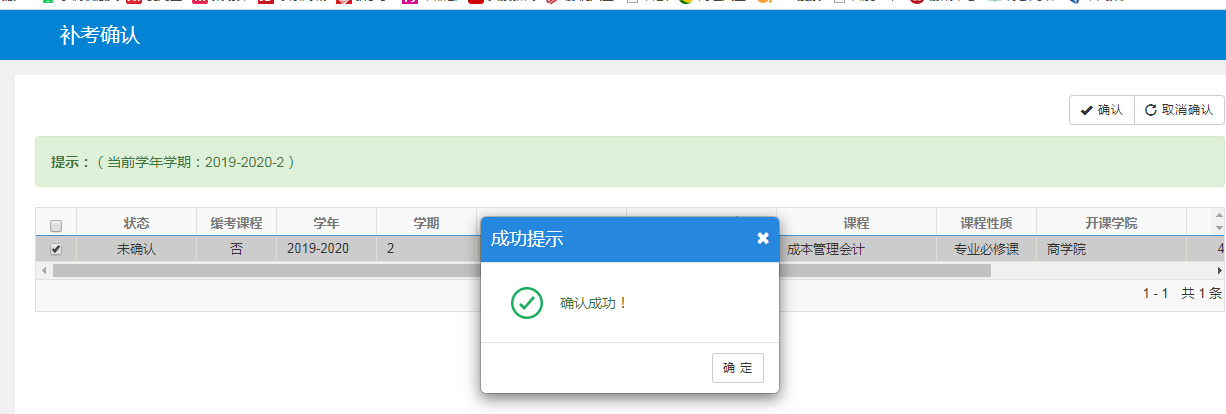
Task: Close the 成功提示 dialog with the X
Action: pos(763,238)
